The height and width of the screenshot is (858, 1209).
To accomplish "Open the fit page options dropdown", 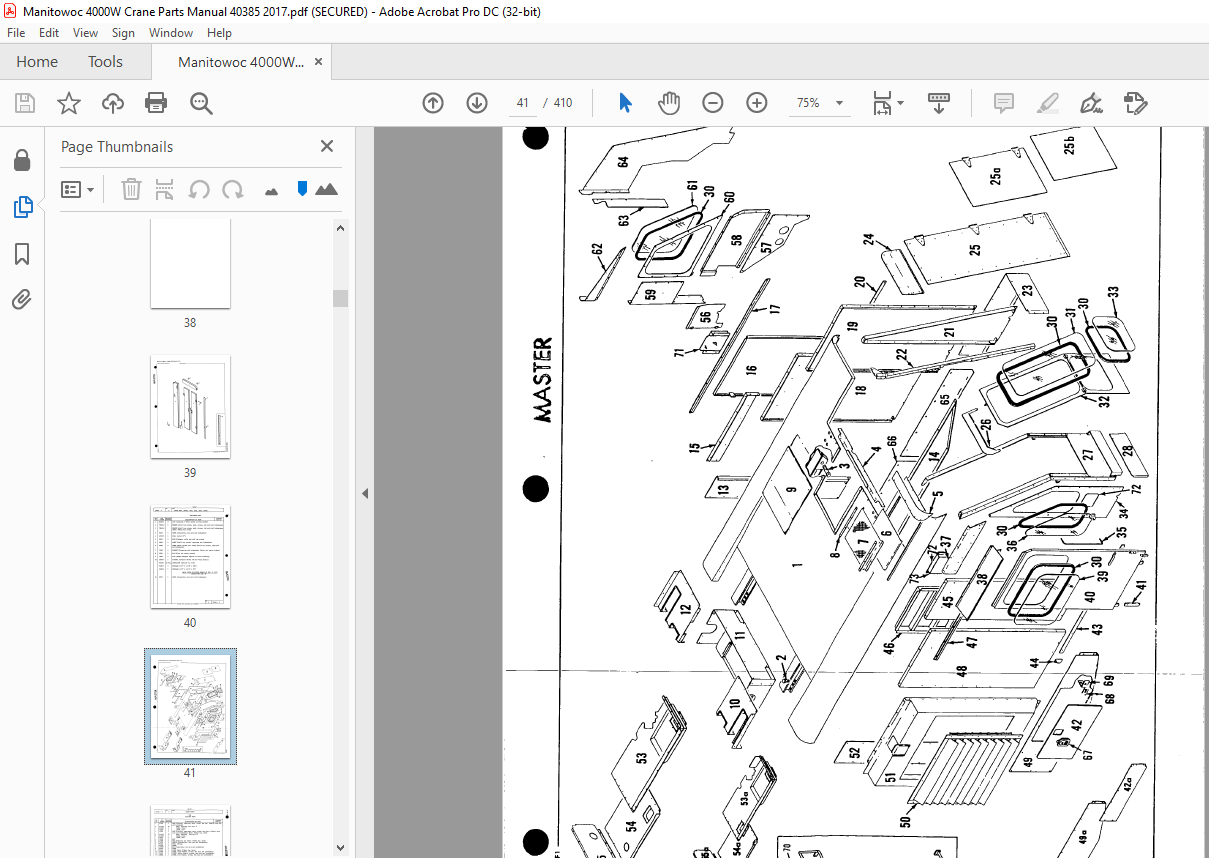I will click(888, 103).
